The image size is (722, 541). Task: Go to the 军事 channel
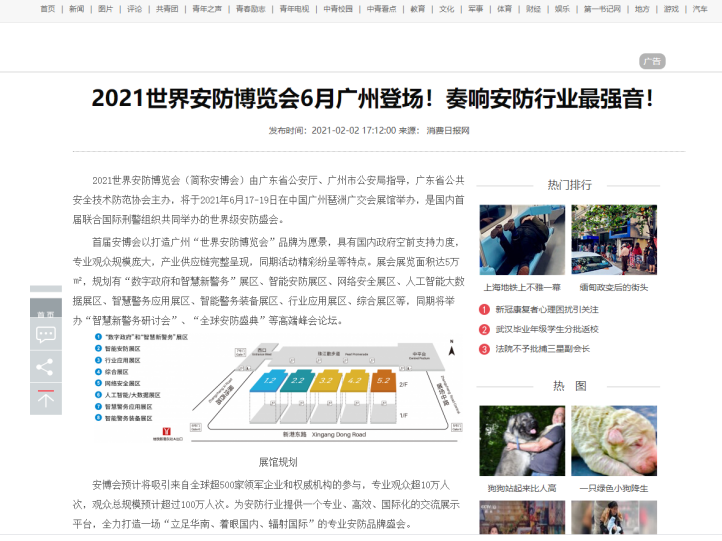pos(476,9)
